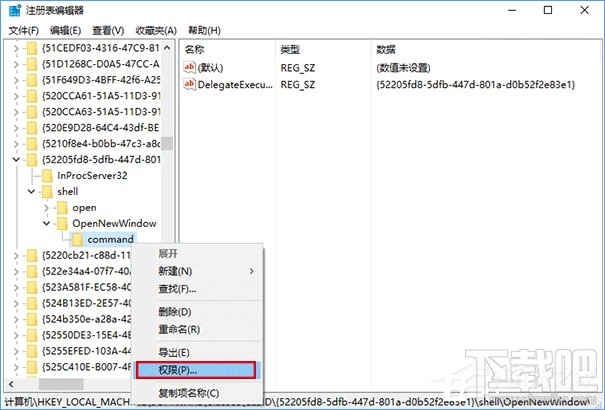Click the open key folder icon
The image size is (605, 410).
click(x=62, y=208)
